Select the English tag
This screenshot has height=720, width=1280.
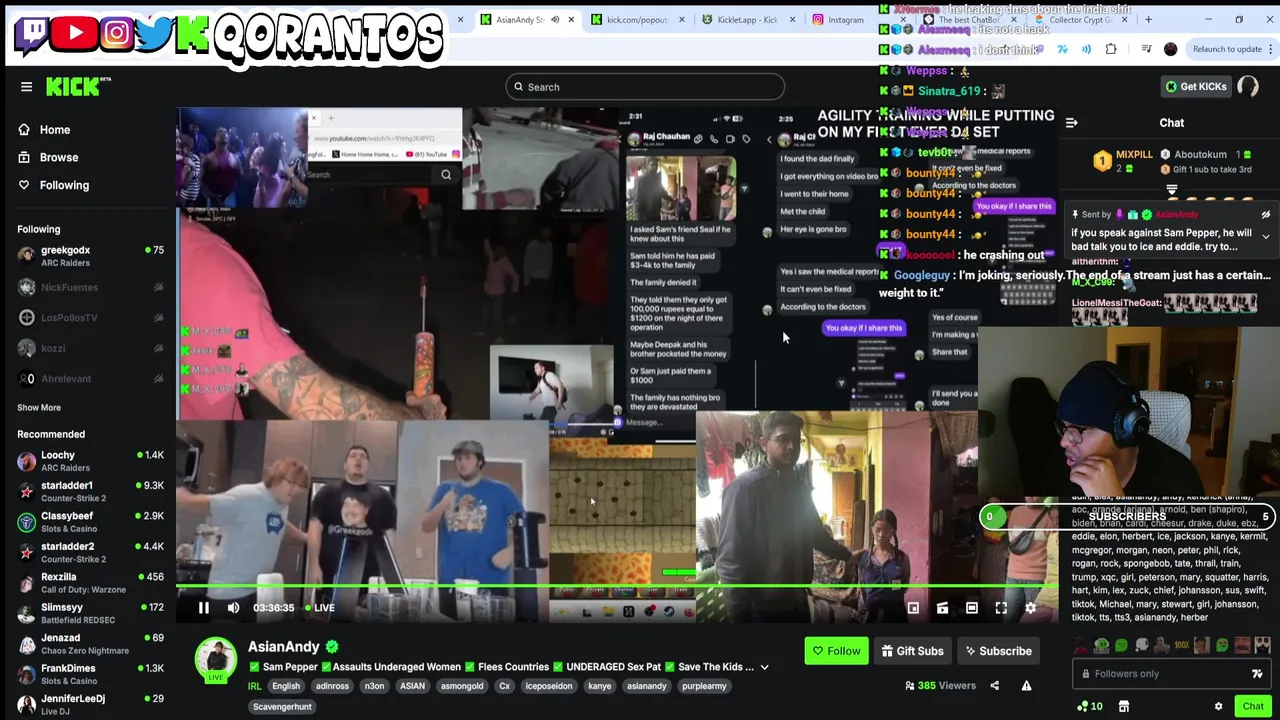pyautogui.click(x=286, y=686)
